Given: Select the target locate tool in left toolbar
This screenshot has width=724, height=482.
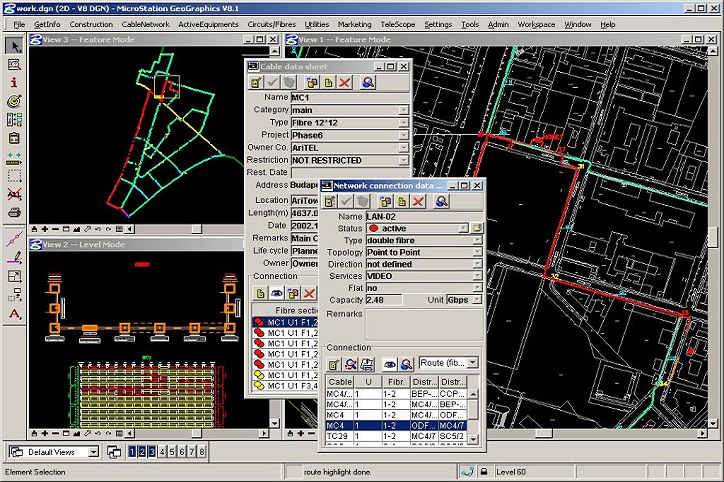Looking at the screenshot, I should point(14,101).
